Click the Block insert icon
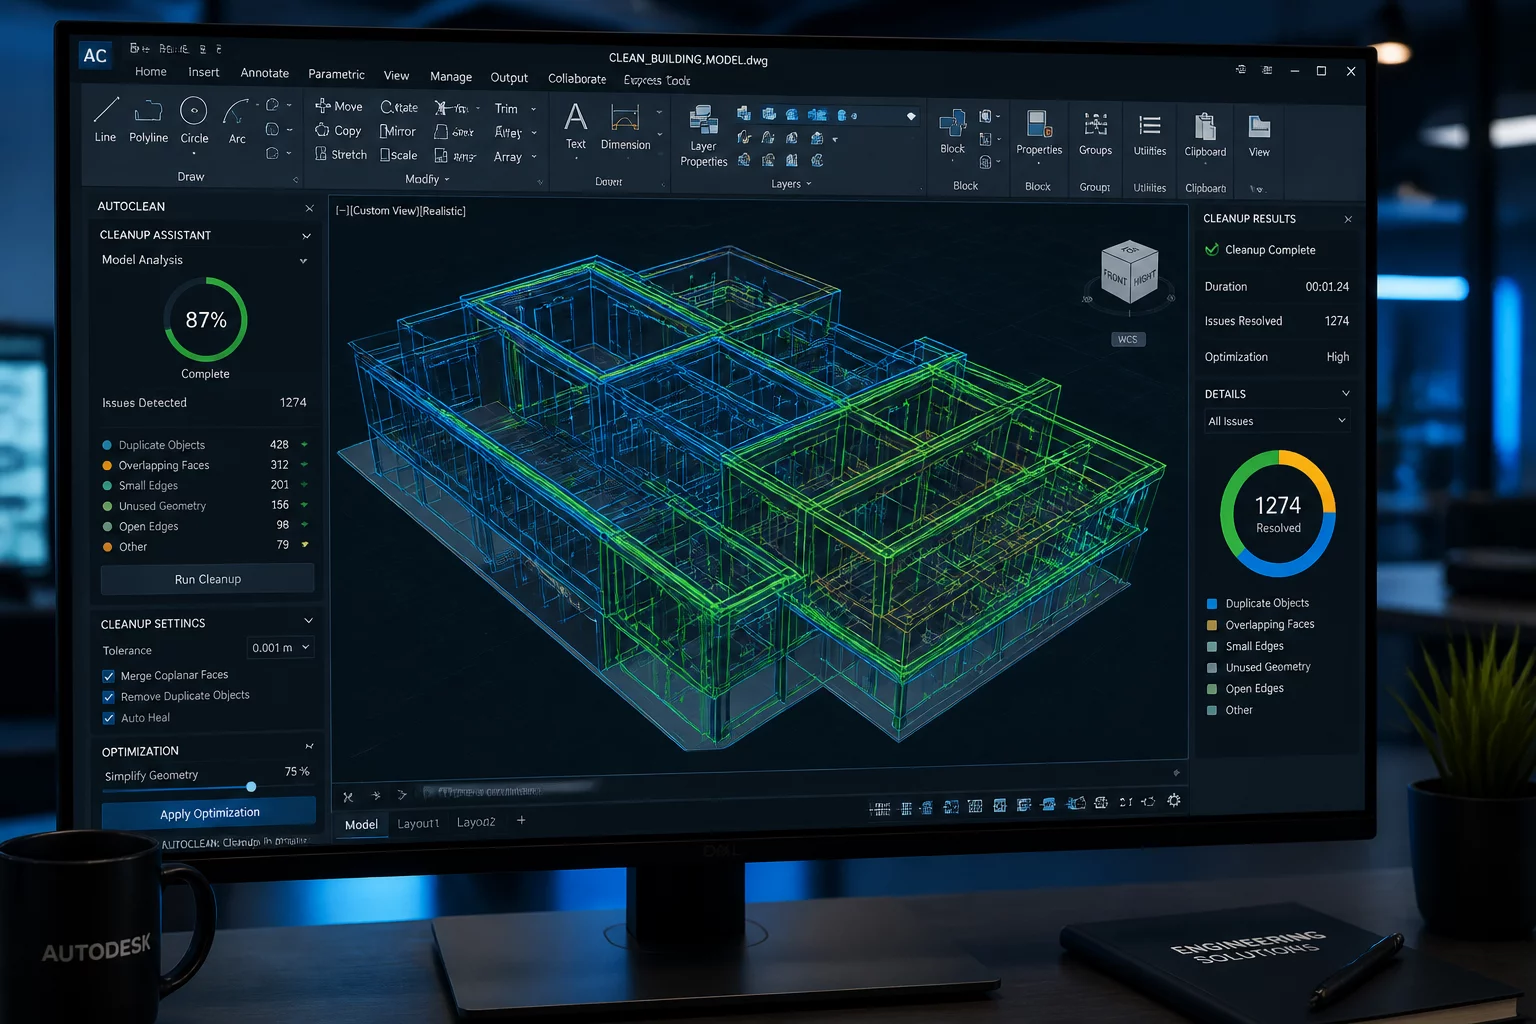This screenshot has width=1536, height=1024. (952, 132)
